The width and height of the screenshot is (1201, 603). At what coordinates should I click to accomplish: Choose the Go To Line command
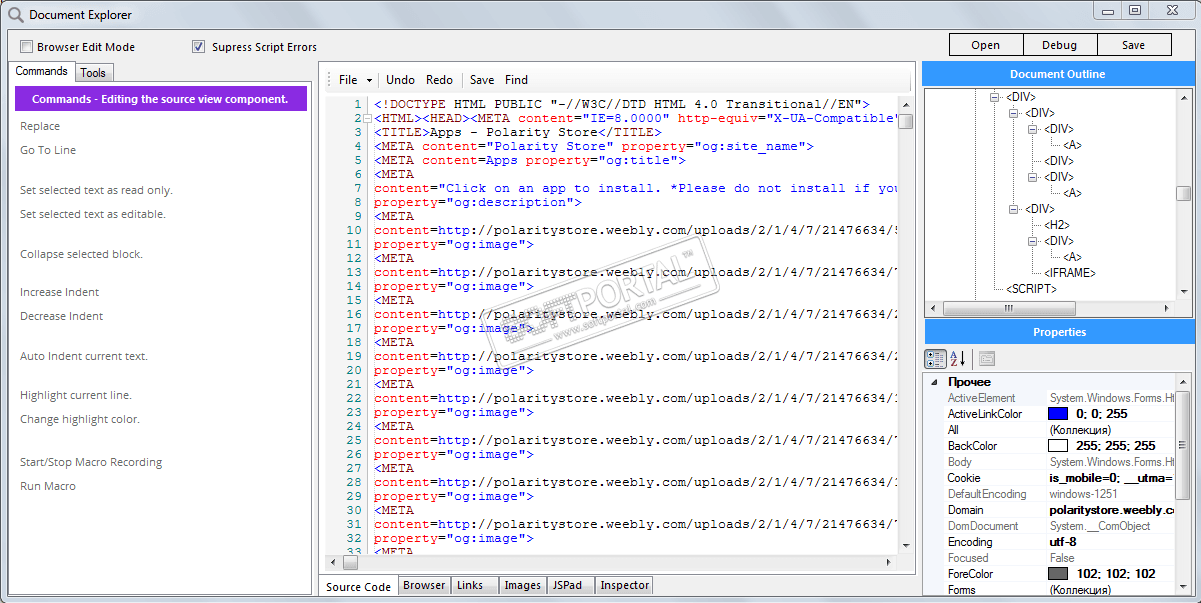pos(48,150)
